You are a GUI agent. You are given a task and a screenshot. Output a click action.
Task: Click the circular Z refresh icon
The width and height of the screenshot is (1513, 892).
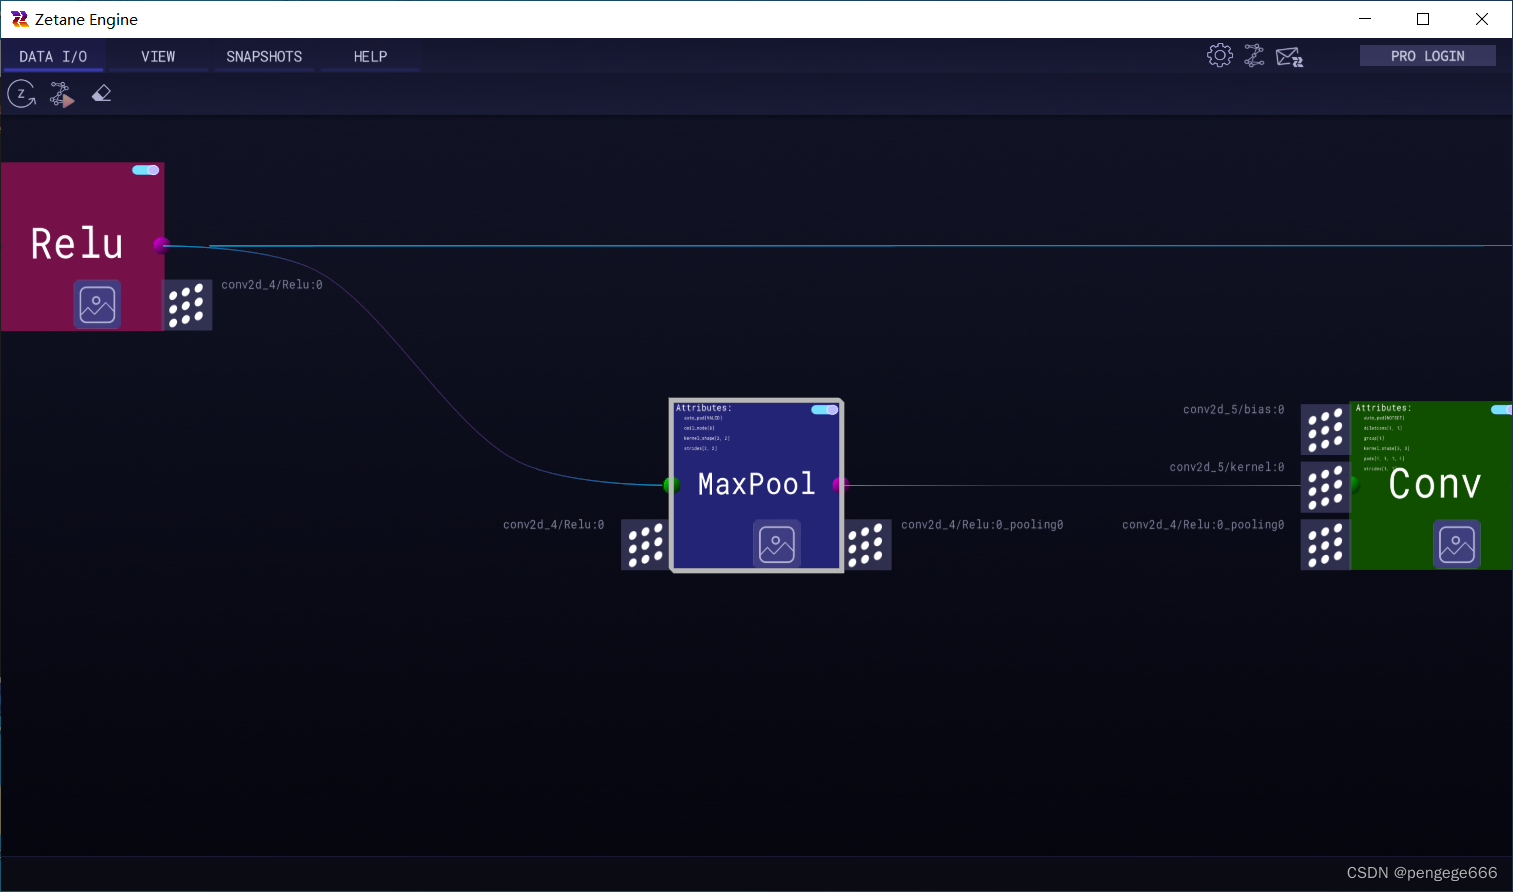(21, 94)
